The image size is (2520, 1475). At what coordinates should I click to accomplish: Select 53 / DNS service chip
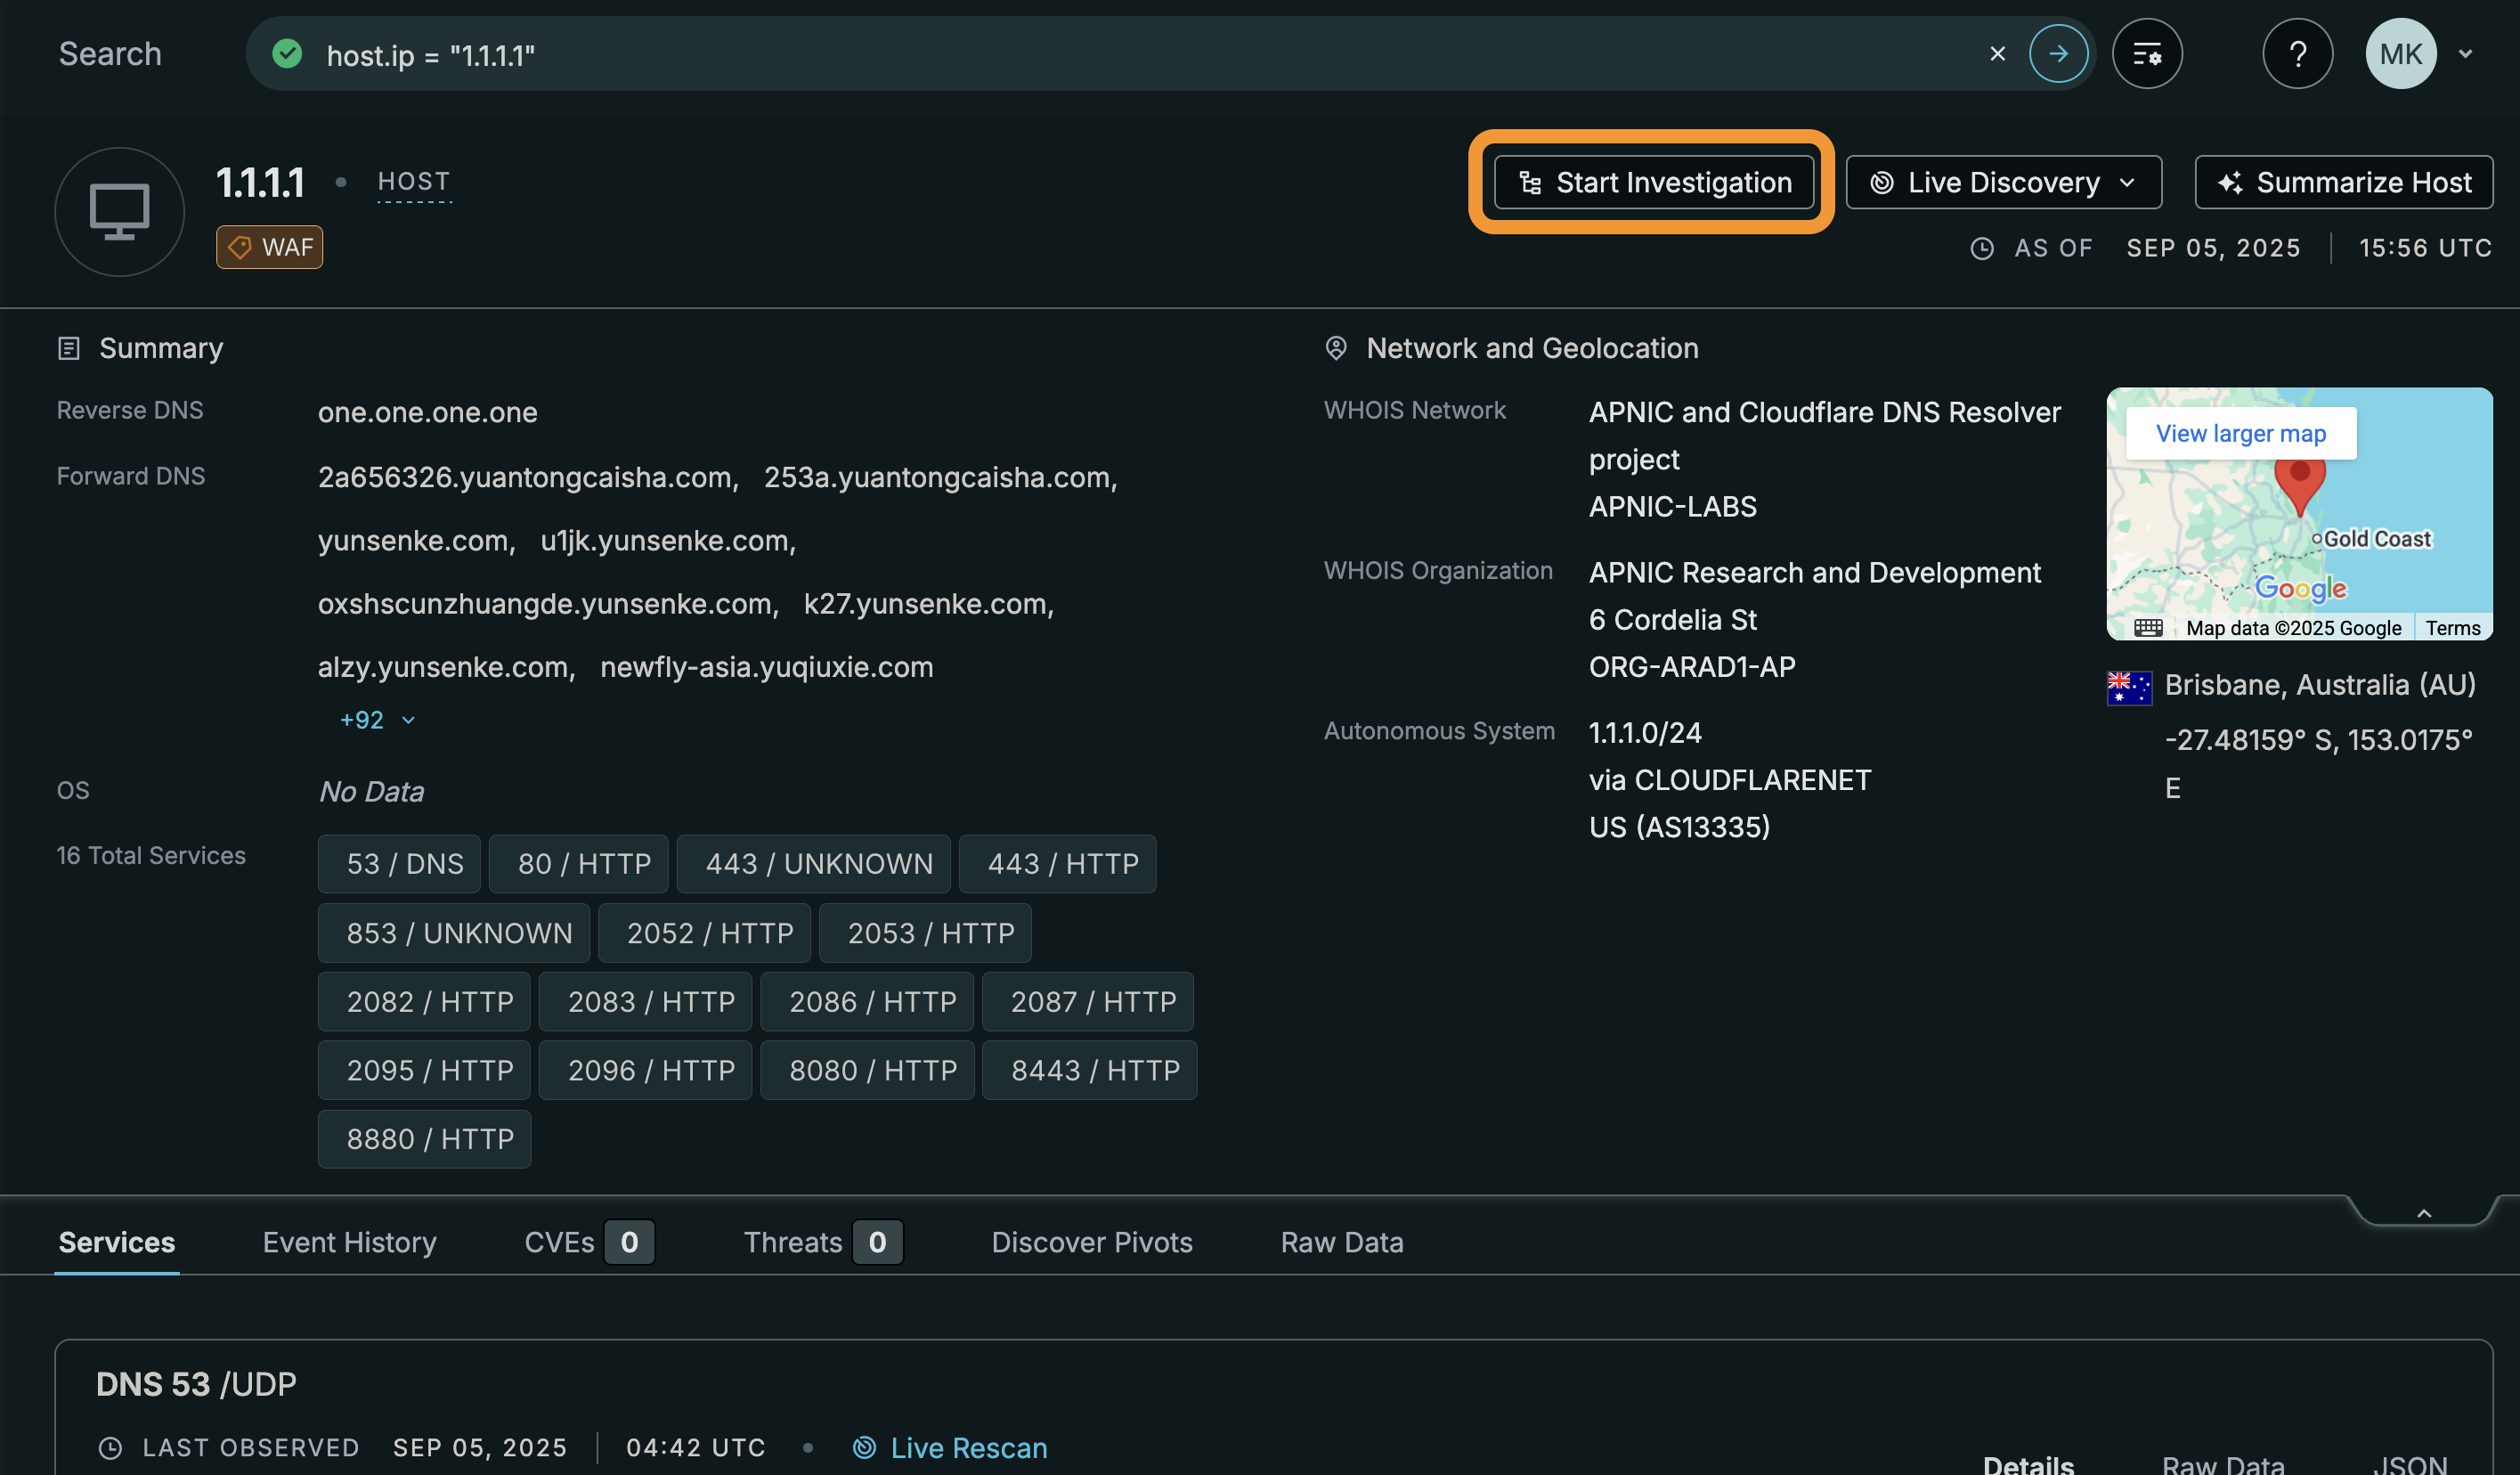[x=399, y=864]
